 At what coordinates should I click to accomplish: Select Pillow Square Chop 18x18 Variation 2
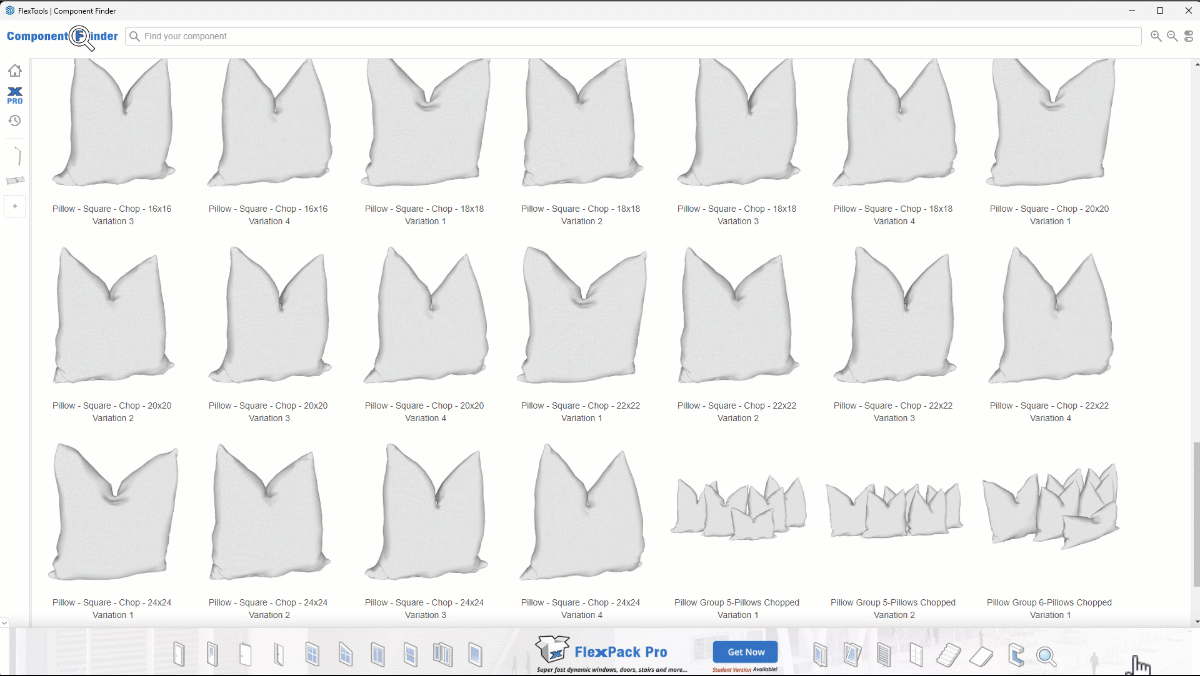tap(581, 122)
